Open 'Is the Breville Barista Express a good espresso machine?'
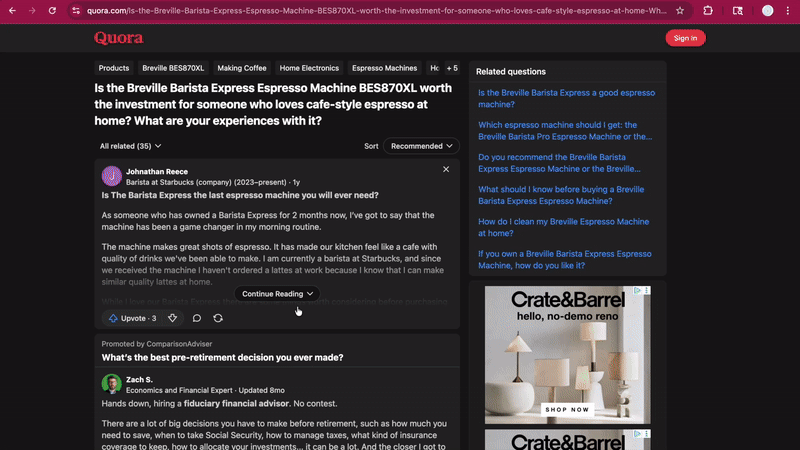The width and height of the screenshot is (800, 450). click(566, 98)
